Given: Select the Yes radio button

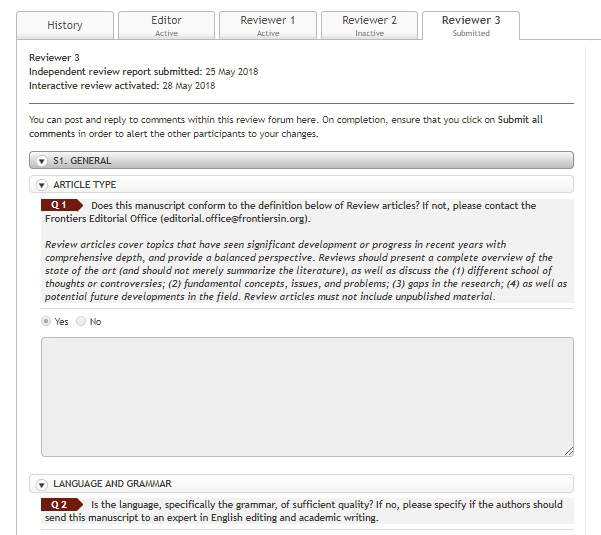Looking at the screenshot, I should (46, 322).
